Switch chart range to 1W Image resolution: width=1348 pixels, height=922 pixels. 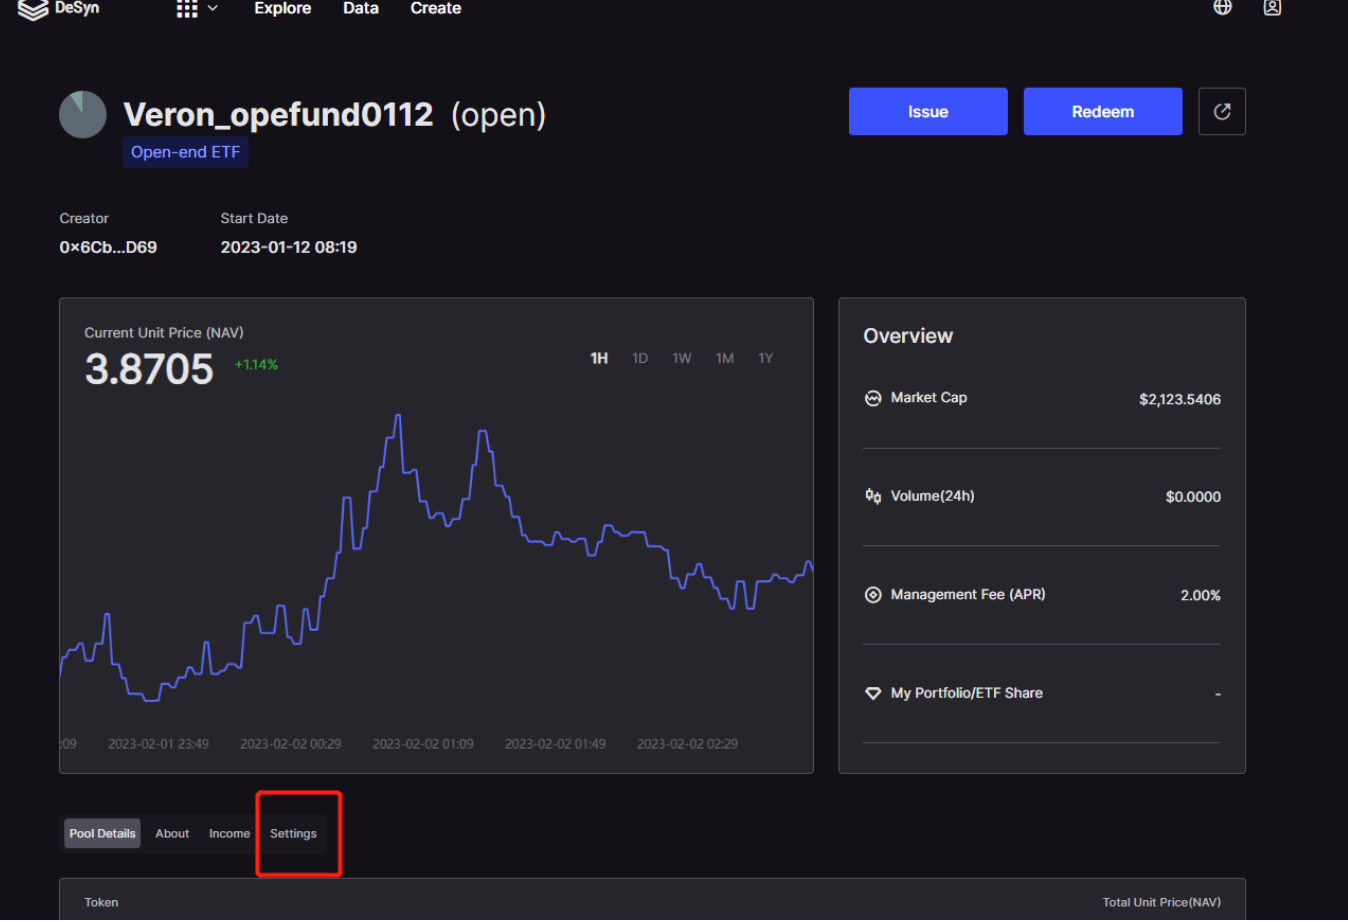coord(682,359)
